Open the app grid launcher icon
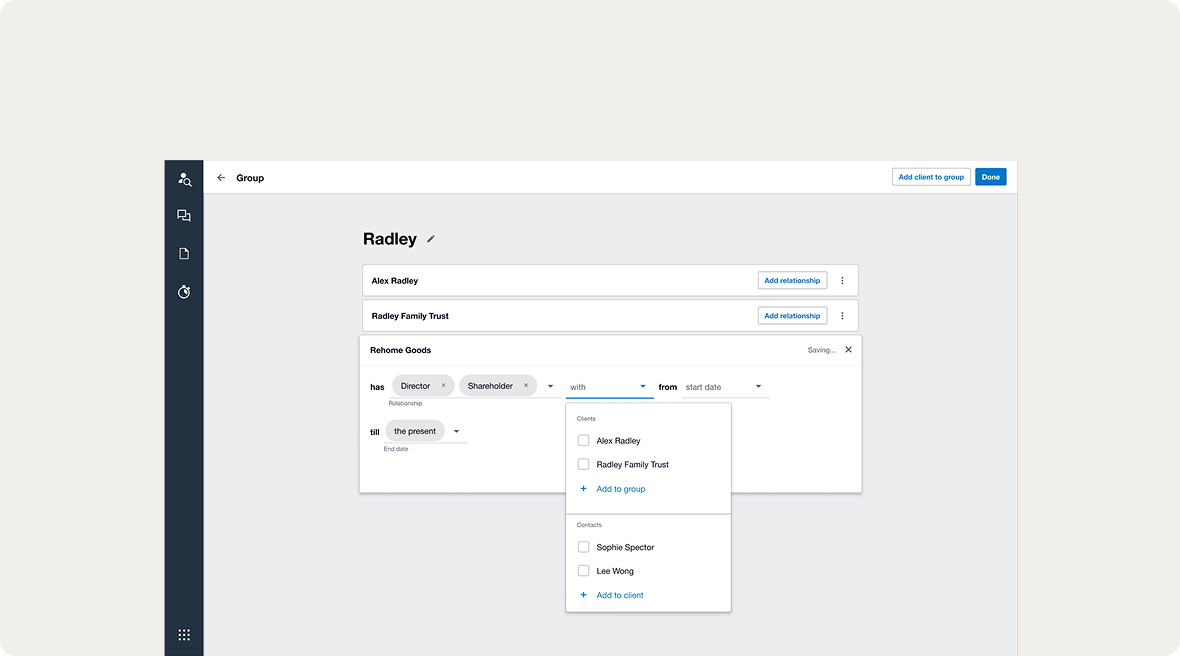 184,635
